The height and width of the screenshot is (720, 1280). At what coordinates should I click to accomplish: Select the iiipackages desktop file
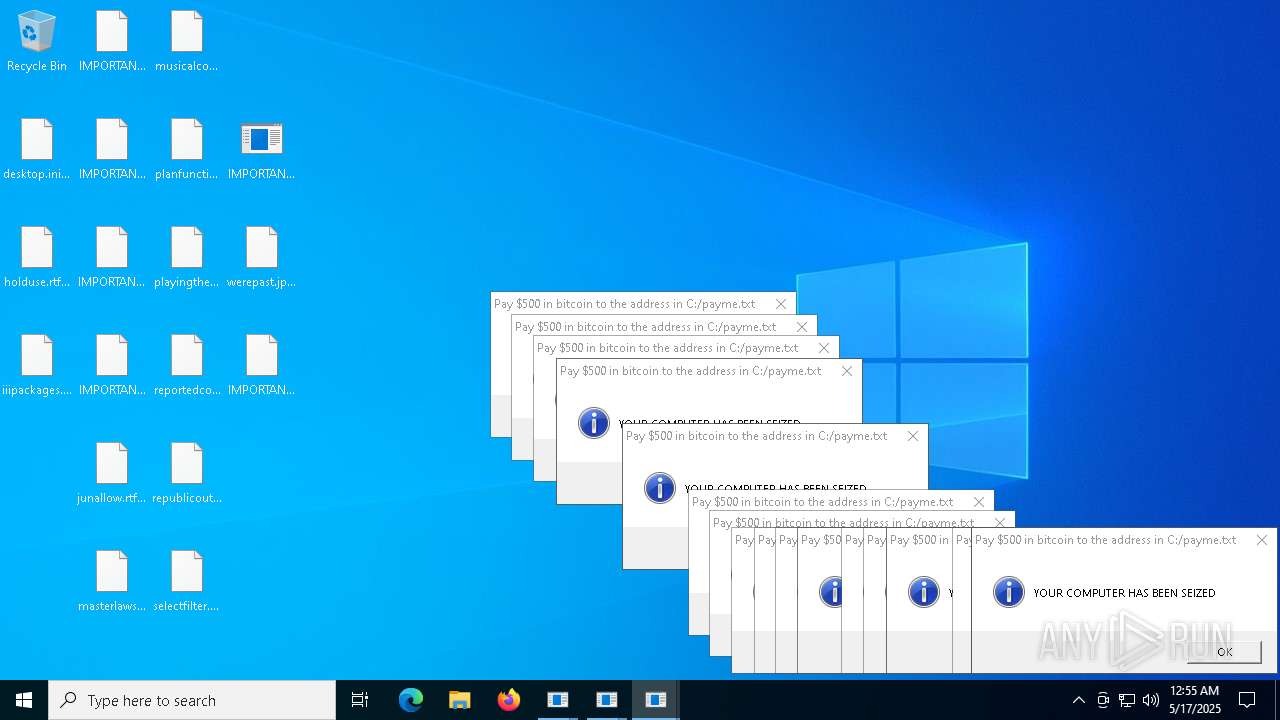point(37,365)
